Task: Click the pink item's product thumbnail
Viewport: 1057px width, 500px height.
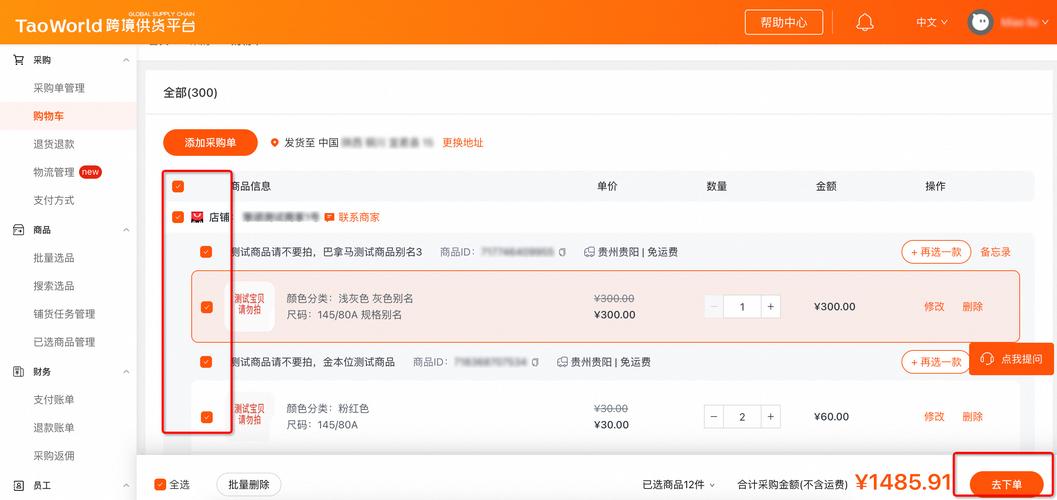Action: click(249, 414)
